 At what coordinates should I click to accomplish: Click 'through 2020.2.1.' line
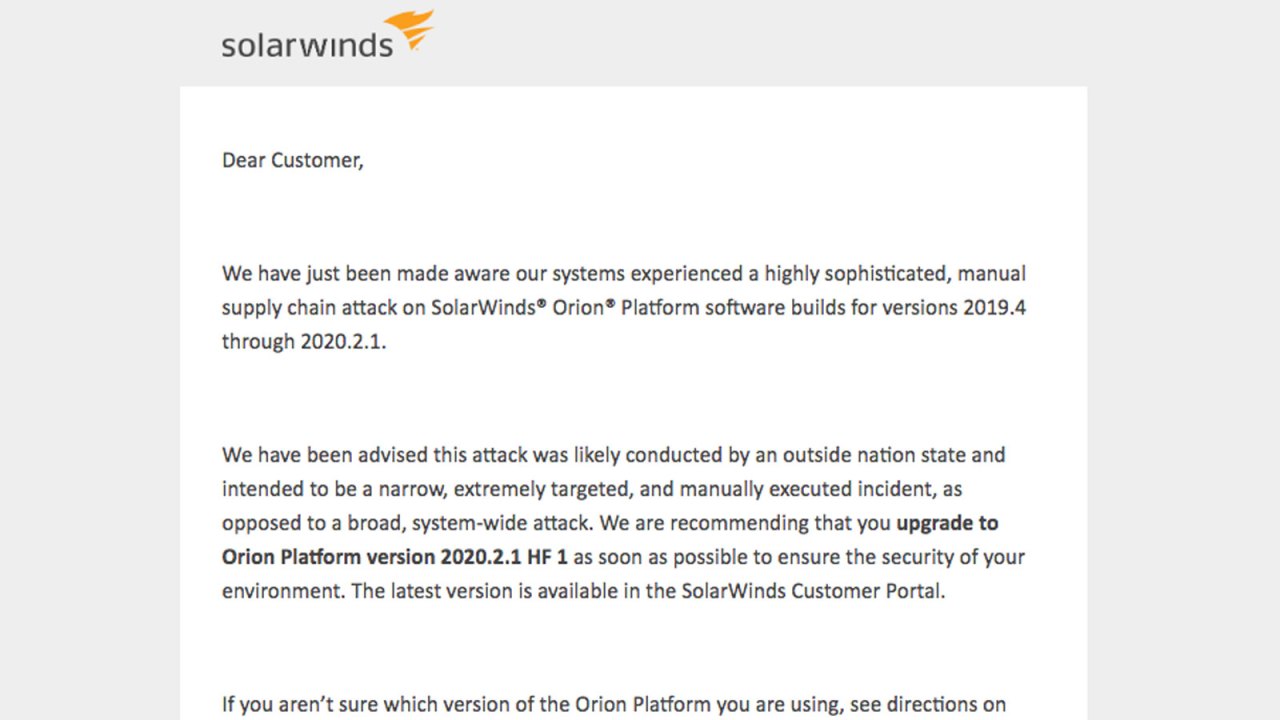pyautogui.click(x=304, y=341)
